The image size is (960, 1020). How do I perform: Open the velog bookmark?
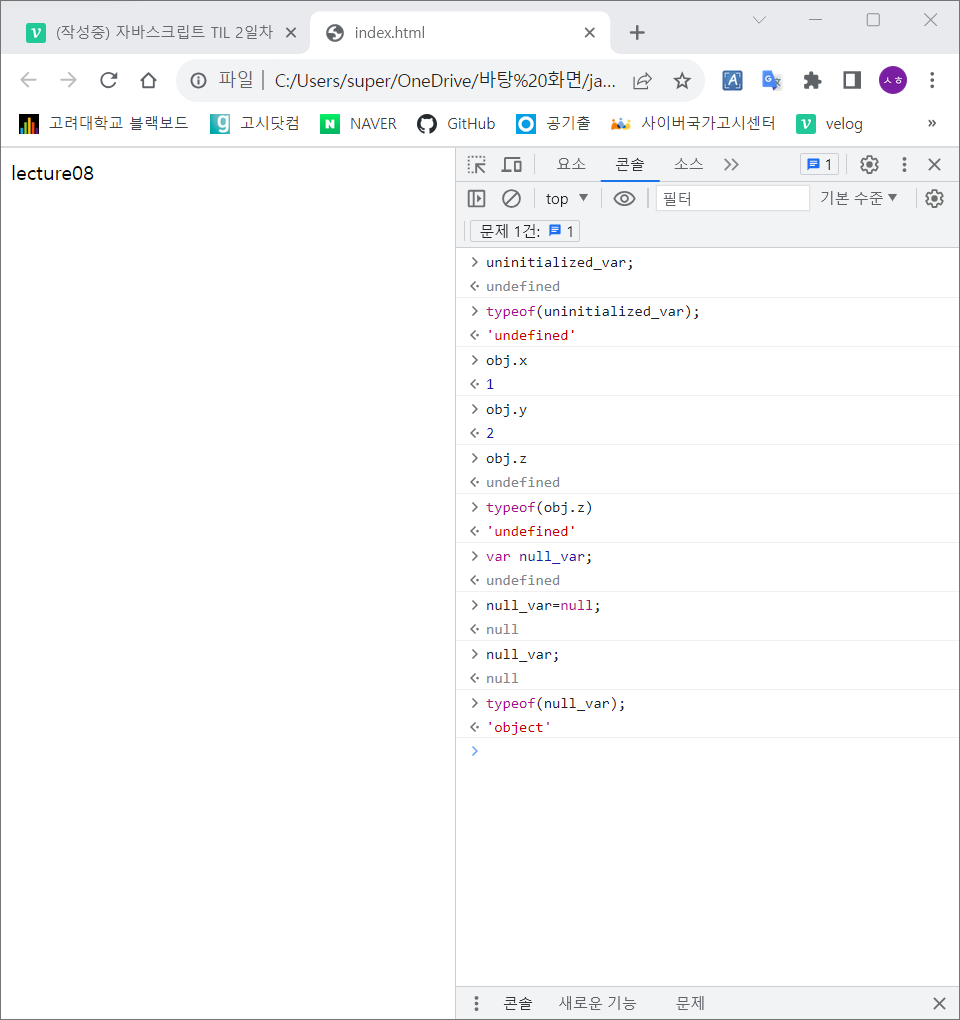point(830,123)
